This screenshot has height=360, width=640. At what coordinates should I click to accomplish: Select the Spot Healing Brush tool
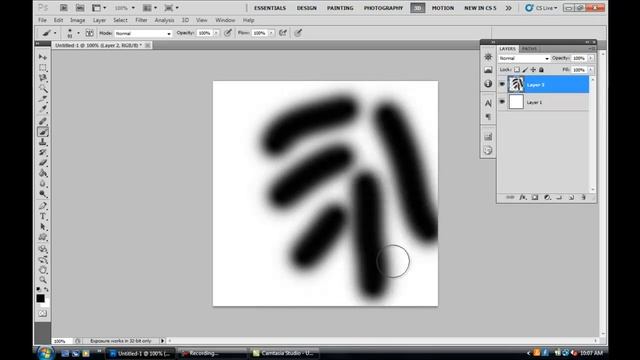coord(42,121)
